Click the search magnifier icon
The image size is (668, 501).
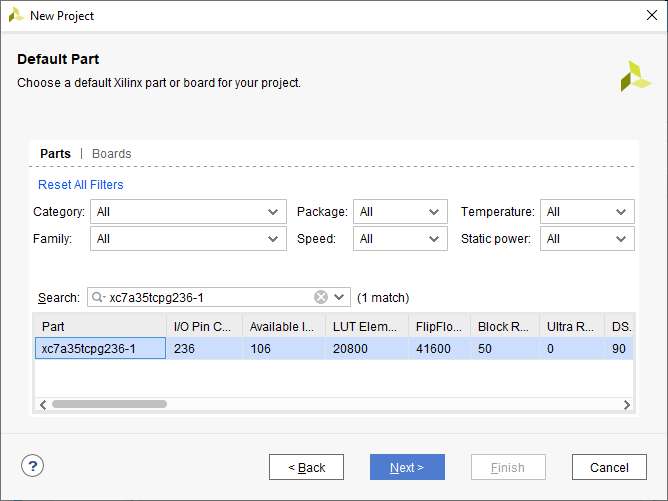(98, 297)
